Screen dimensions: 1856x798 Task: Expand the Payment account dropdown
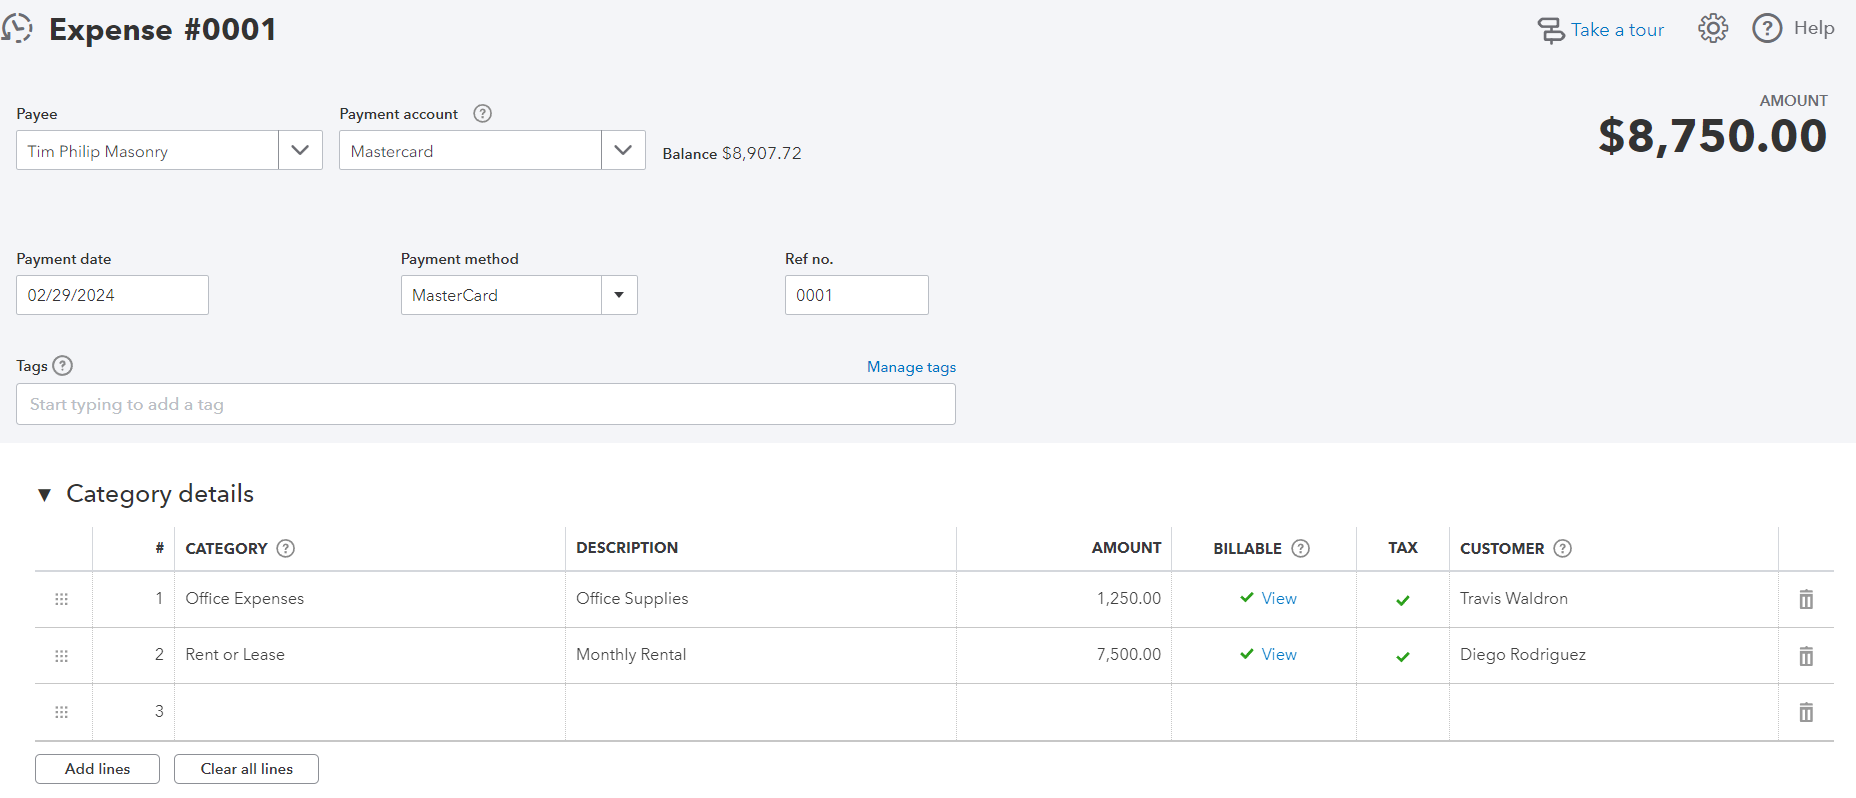pyautogui.click(x=623, y=151)
